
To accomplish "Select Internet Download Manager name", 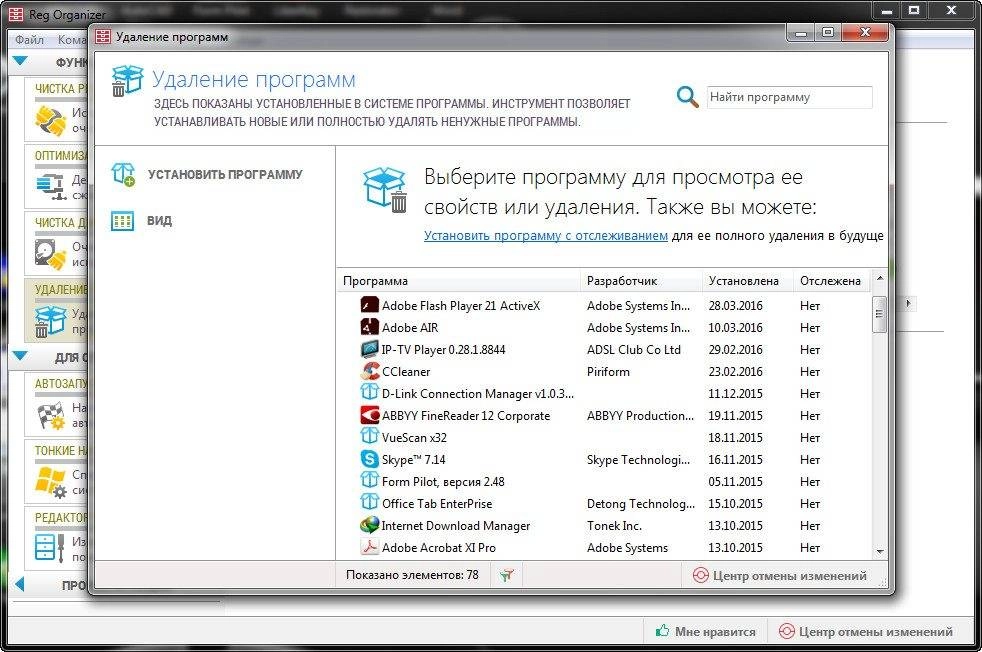I will pos(456,525).
